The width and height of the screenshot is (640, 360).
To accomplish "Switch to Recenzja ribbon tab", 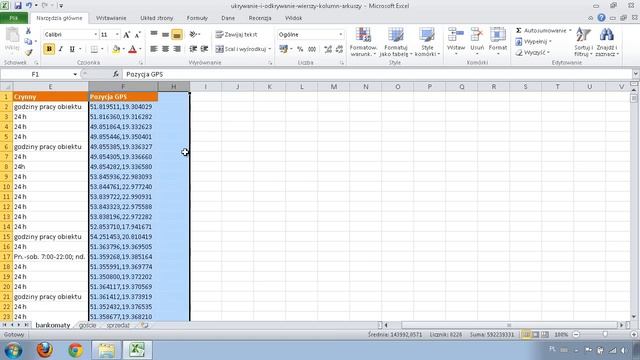I will tap(260, 18).
